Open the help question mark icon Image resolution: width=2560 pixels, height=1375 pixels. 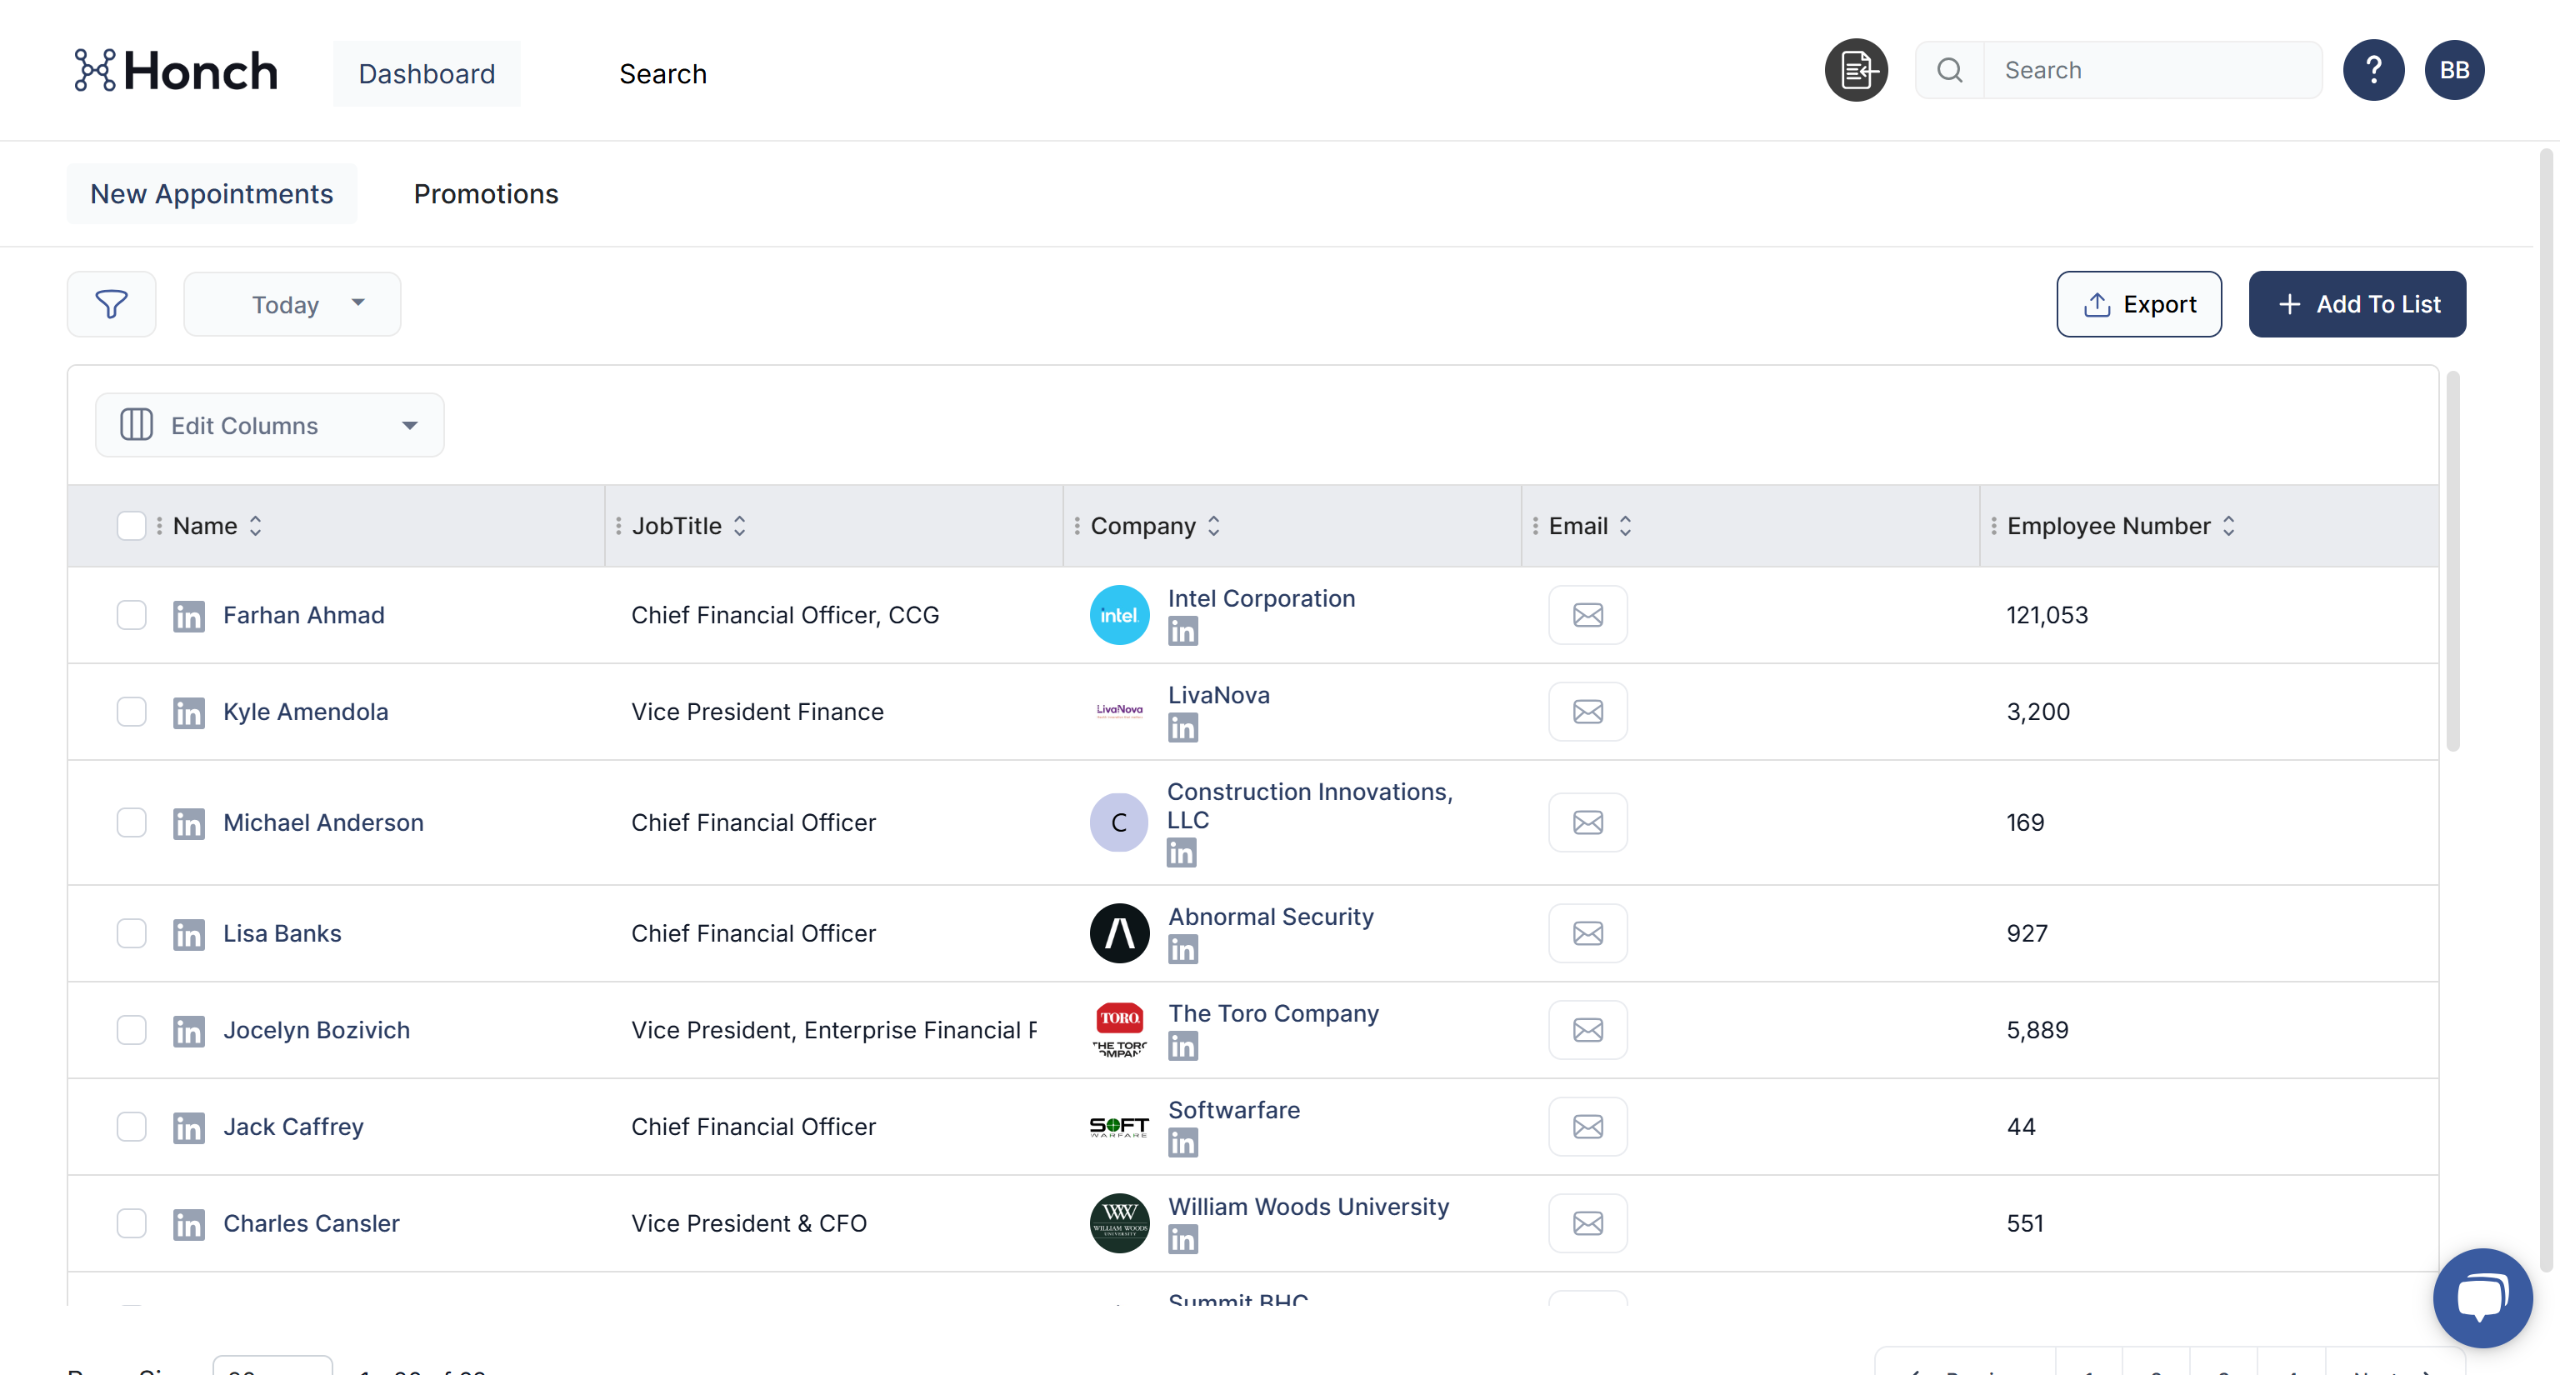(x=2373, y=70)
